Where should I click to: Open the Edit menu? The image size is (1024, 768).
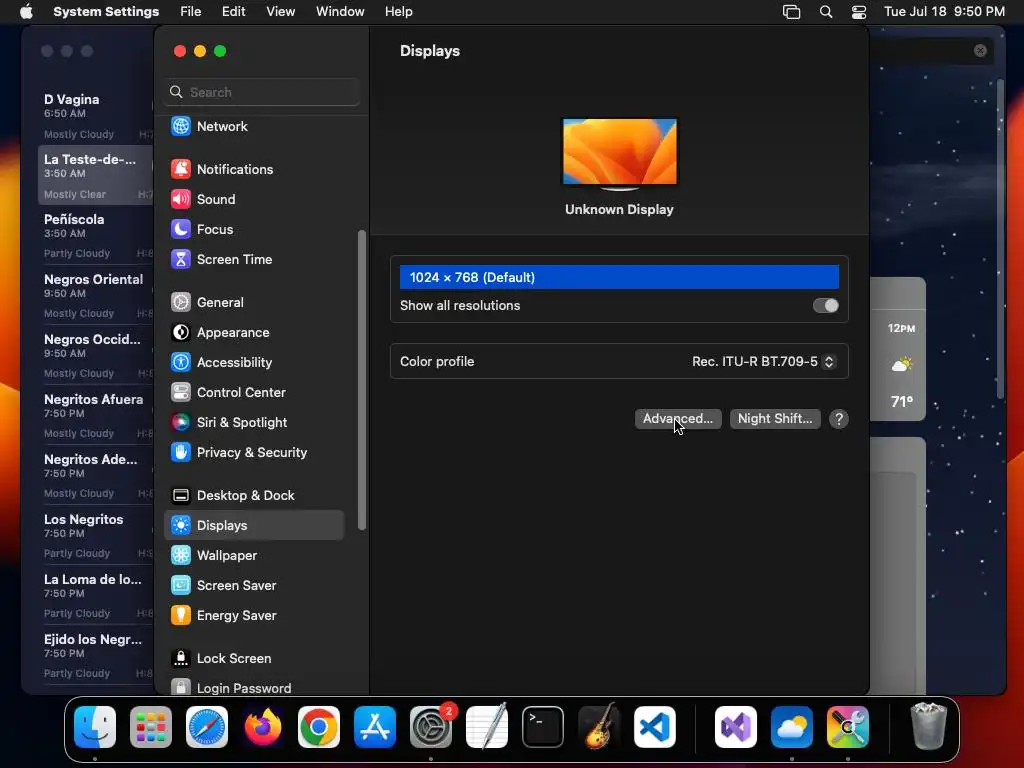pos(233,12)
